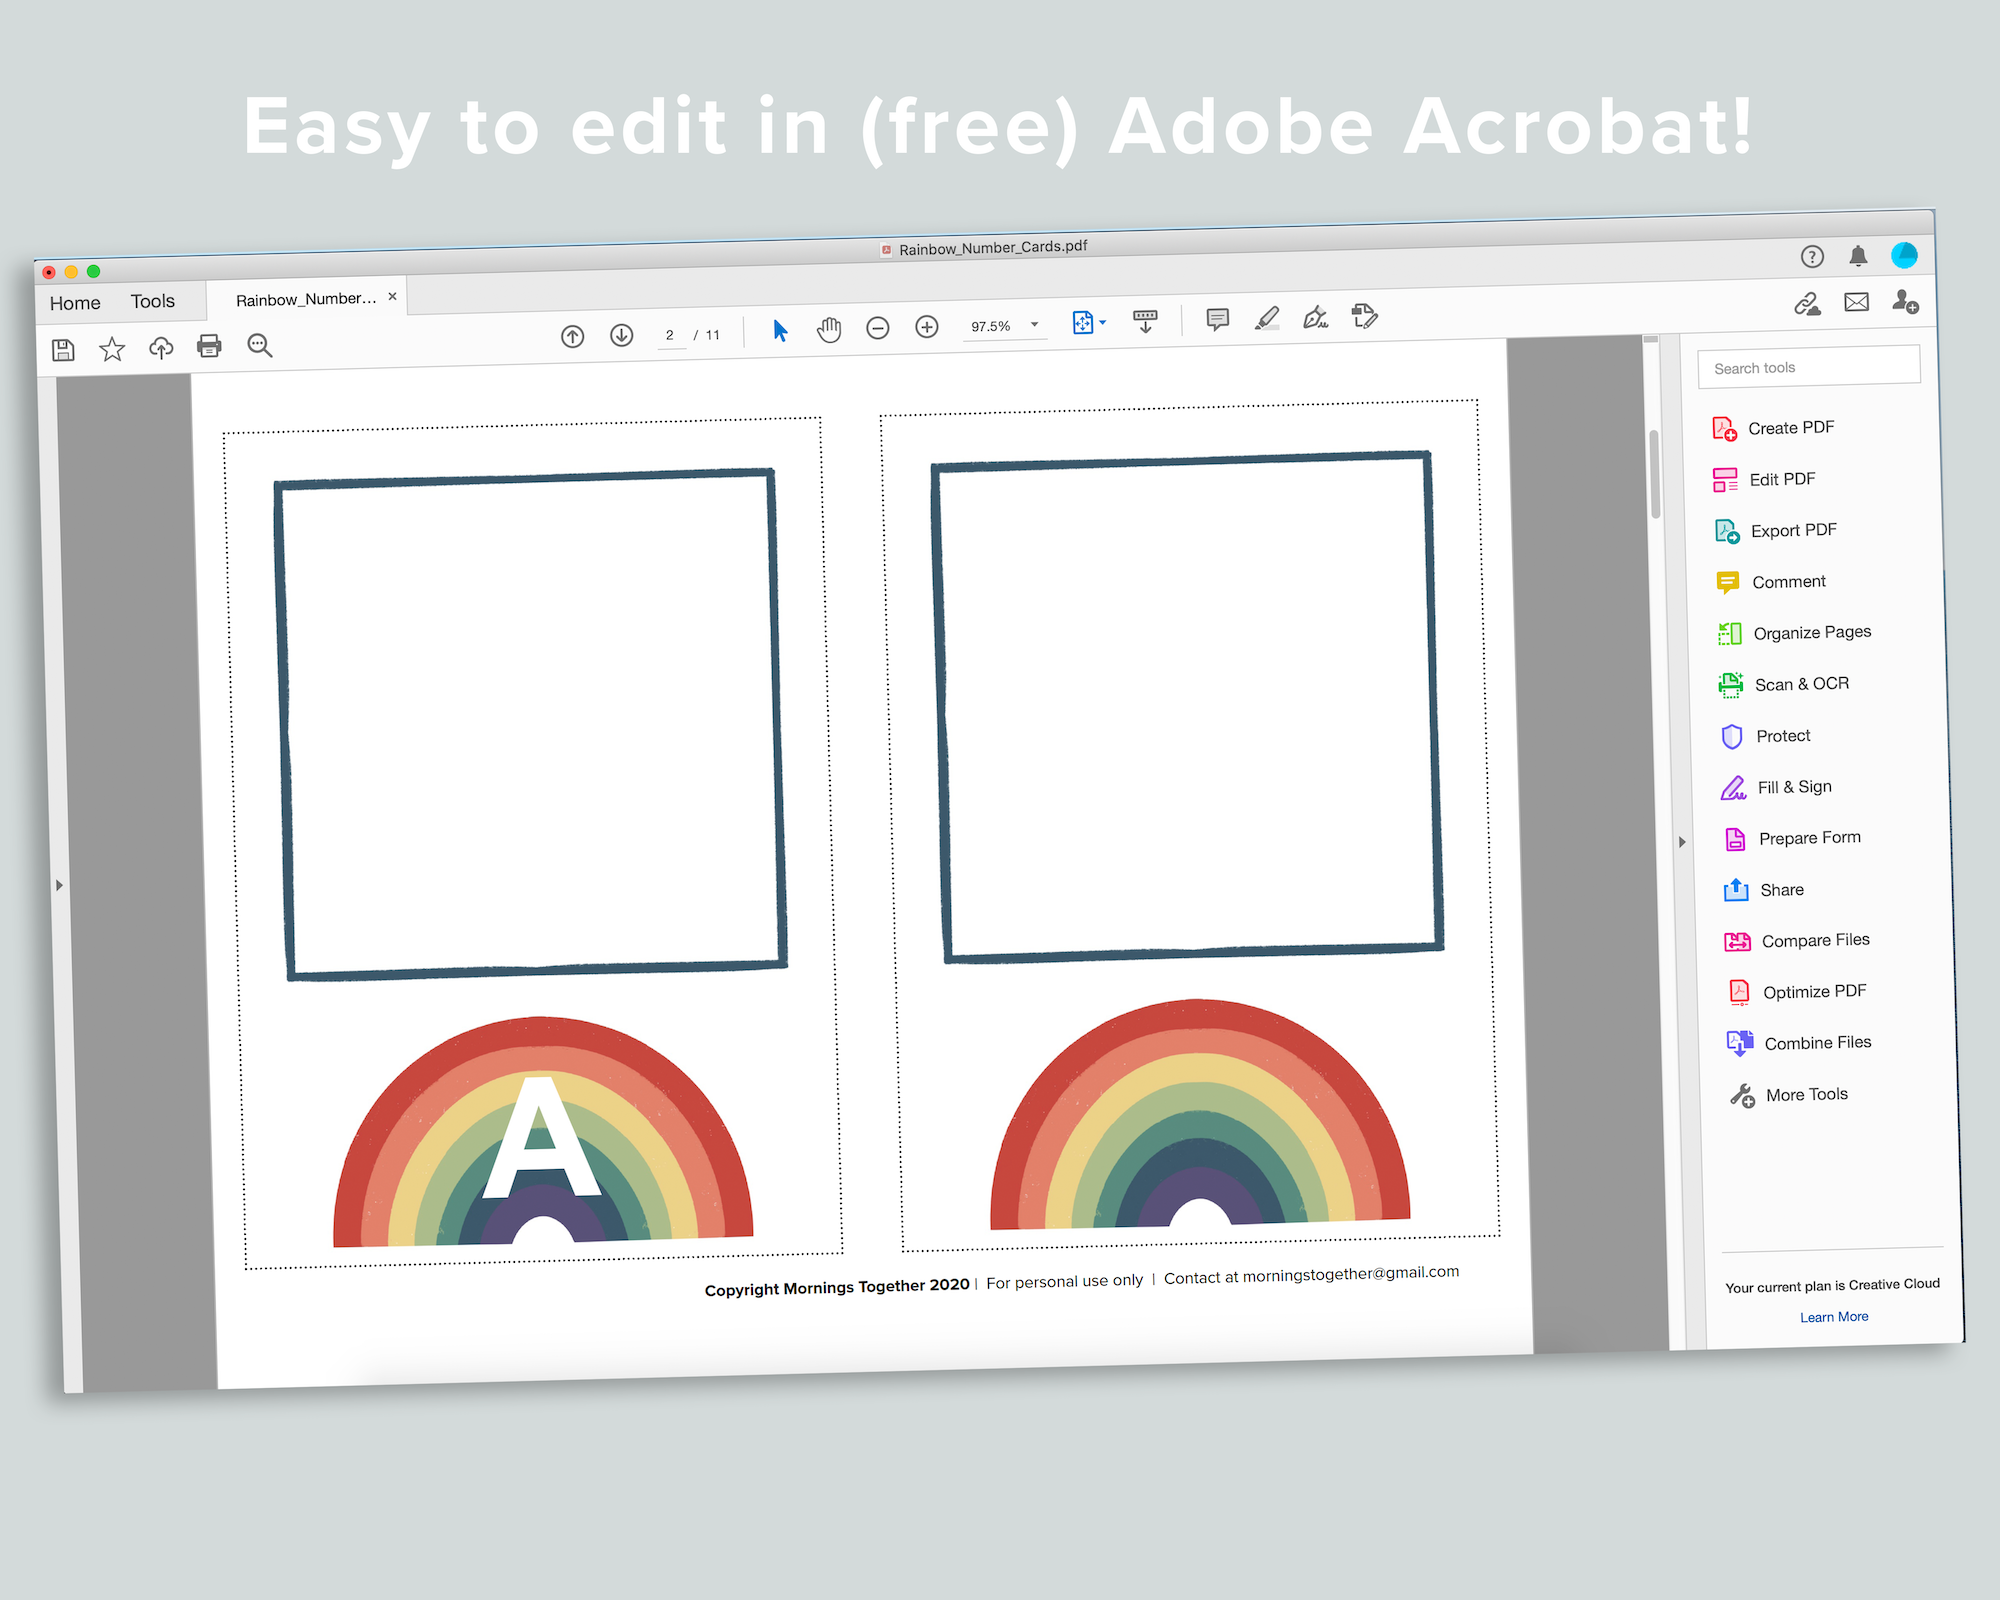This screenshot has width=2000, height=1600.
Task: Open Combine Files tool
Action: click(1800, 1043)
